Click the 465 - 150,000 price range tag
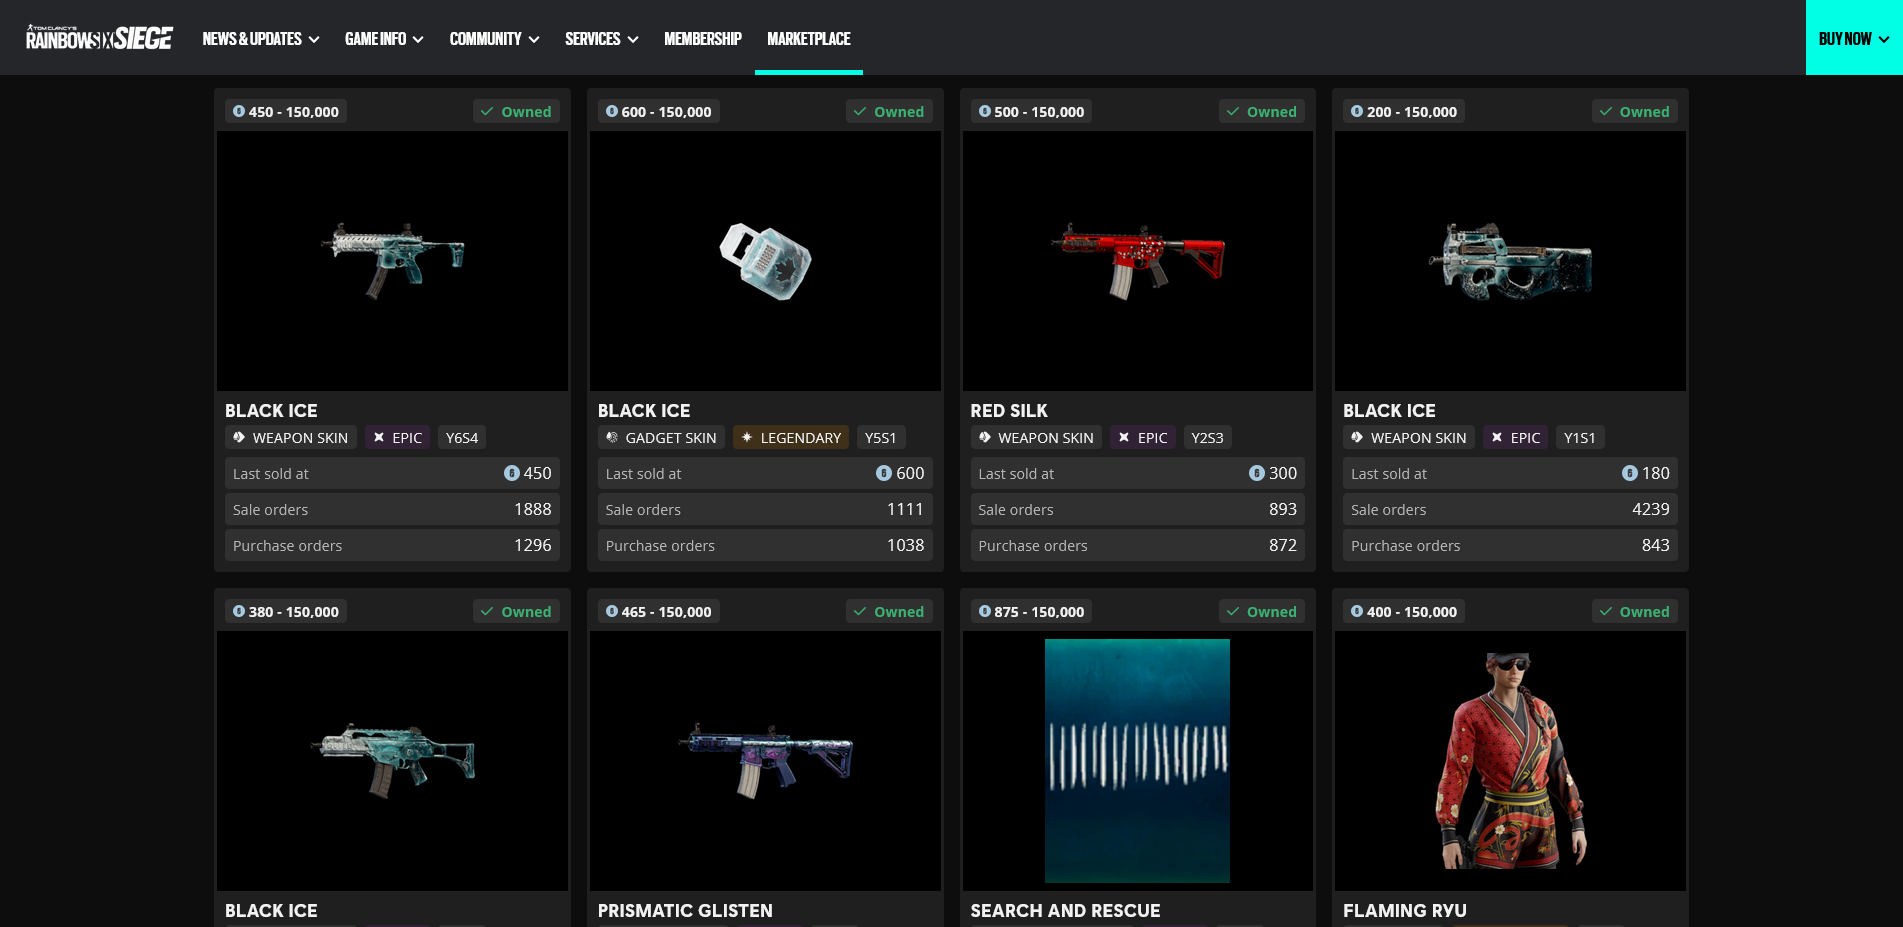Viewport: 1903px width, 927px height. pyautogui.click(x=659, y=611)
